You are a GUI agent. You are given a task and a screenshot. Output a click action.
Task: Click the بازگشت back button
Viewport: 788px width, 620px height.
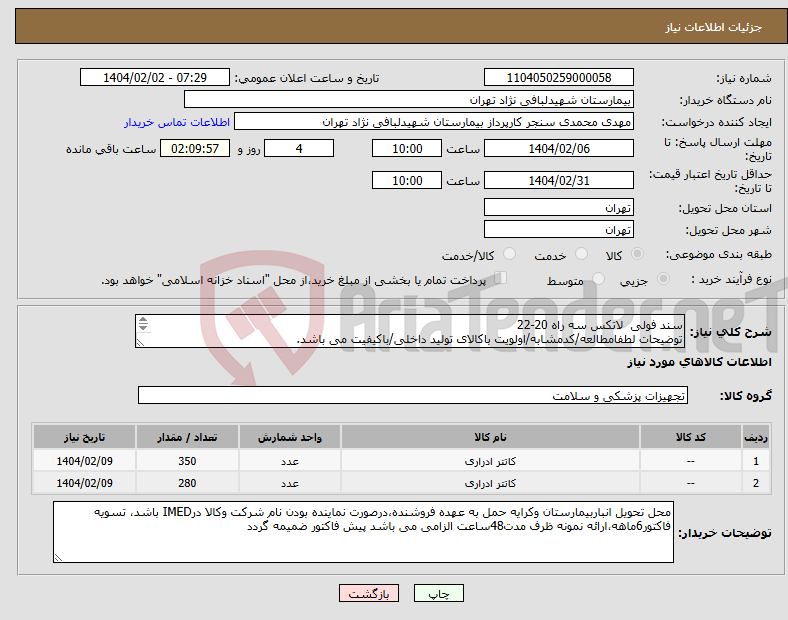click(369, 593)
